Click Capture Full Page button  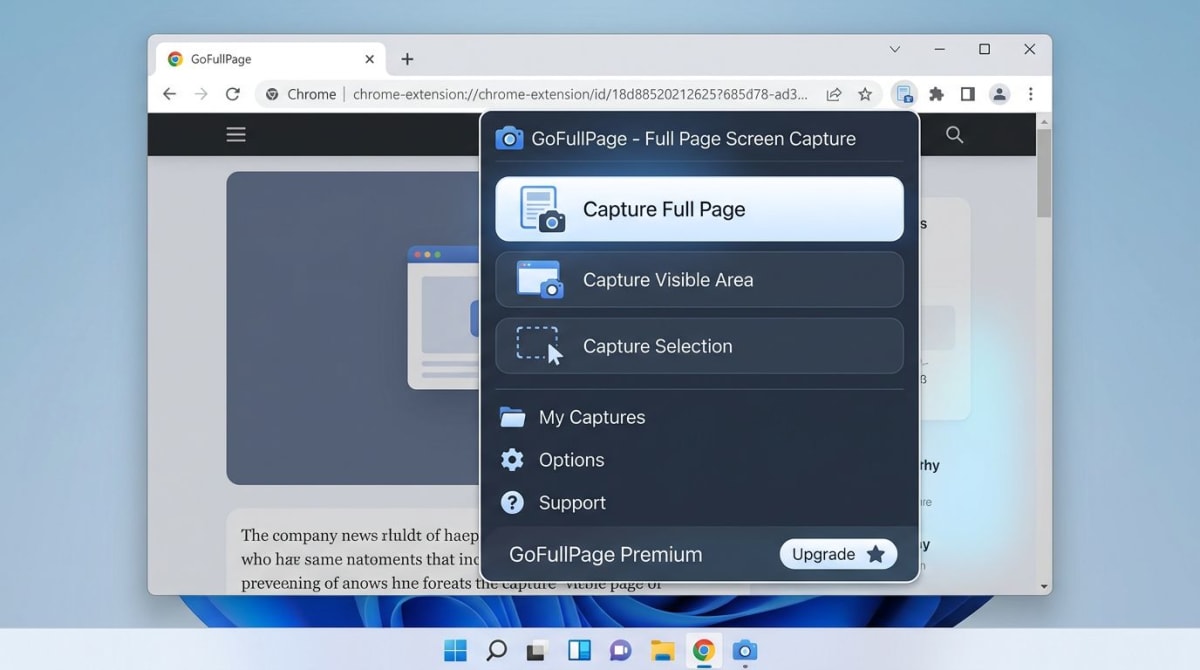coord(699,209)
